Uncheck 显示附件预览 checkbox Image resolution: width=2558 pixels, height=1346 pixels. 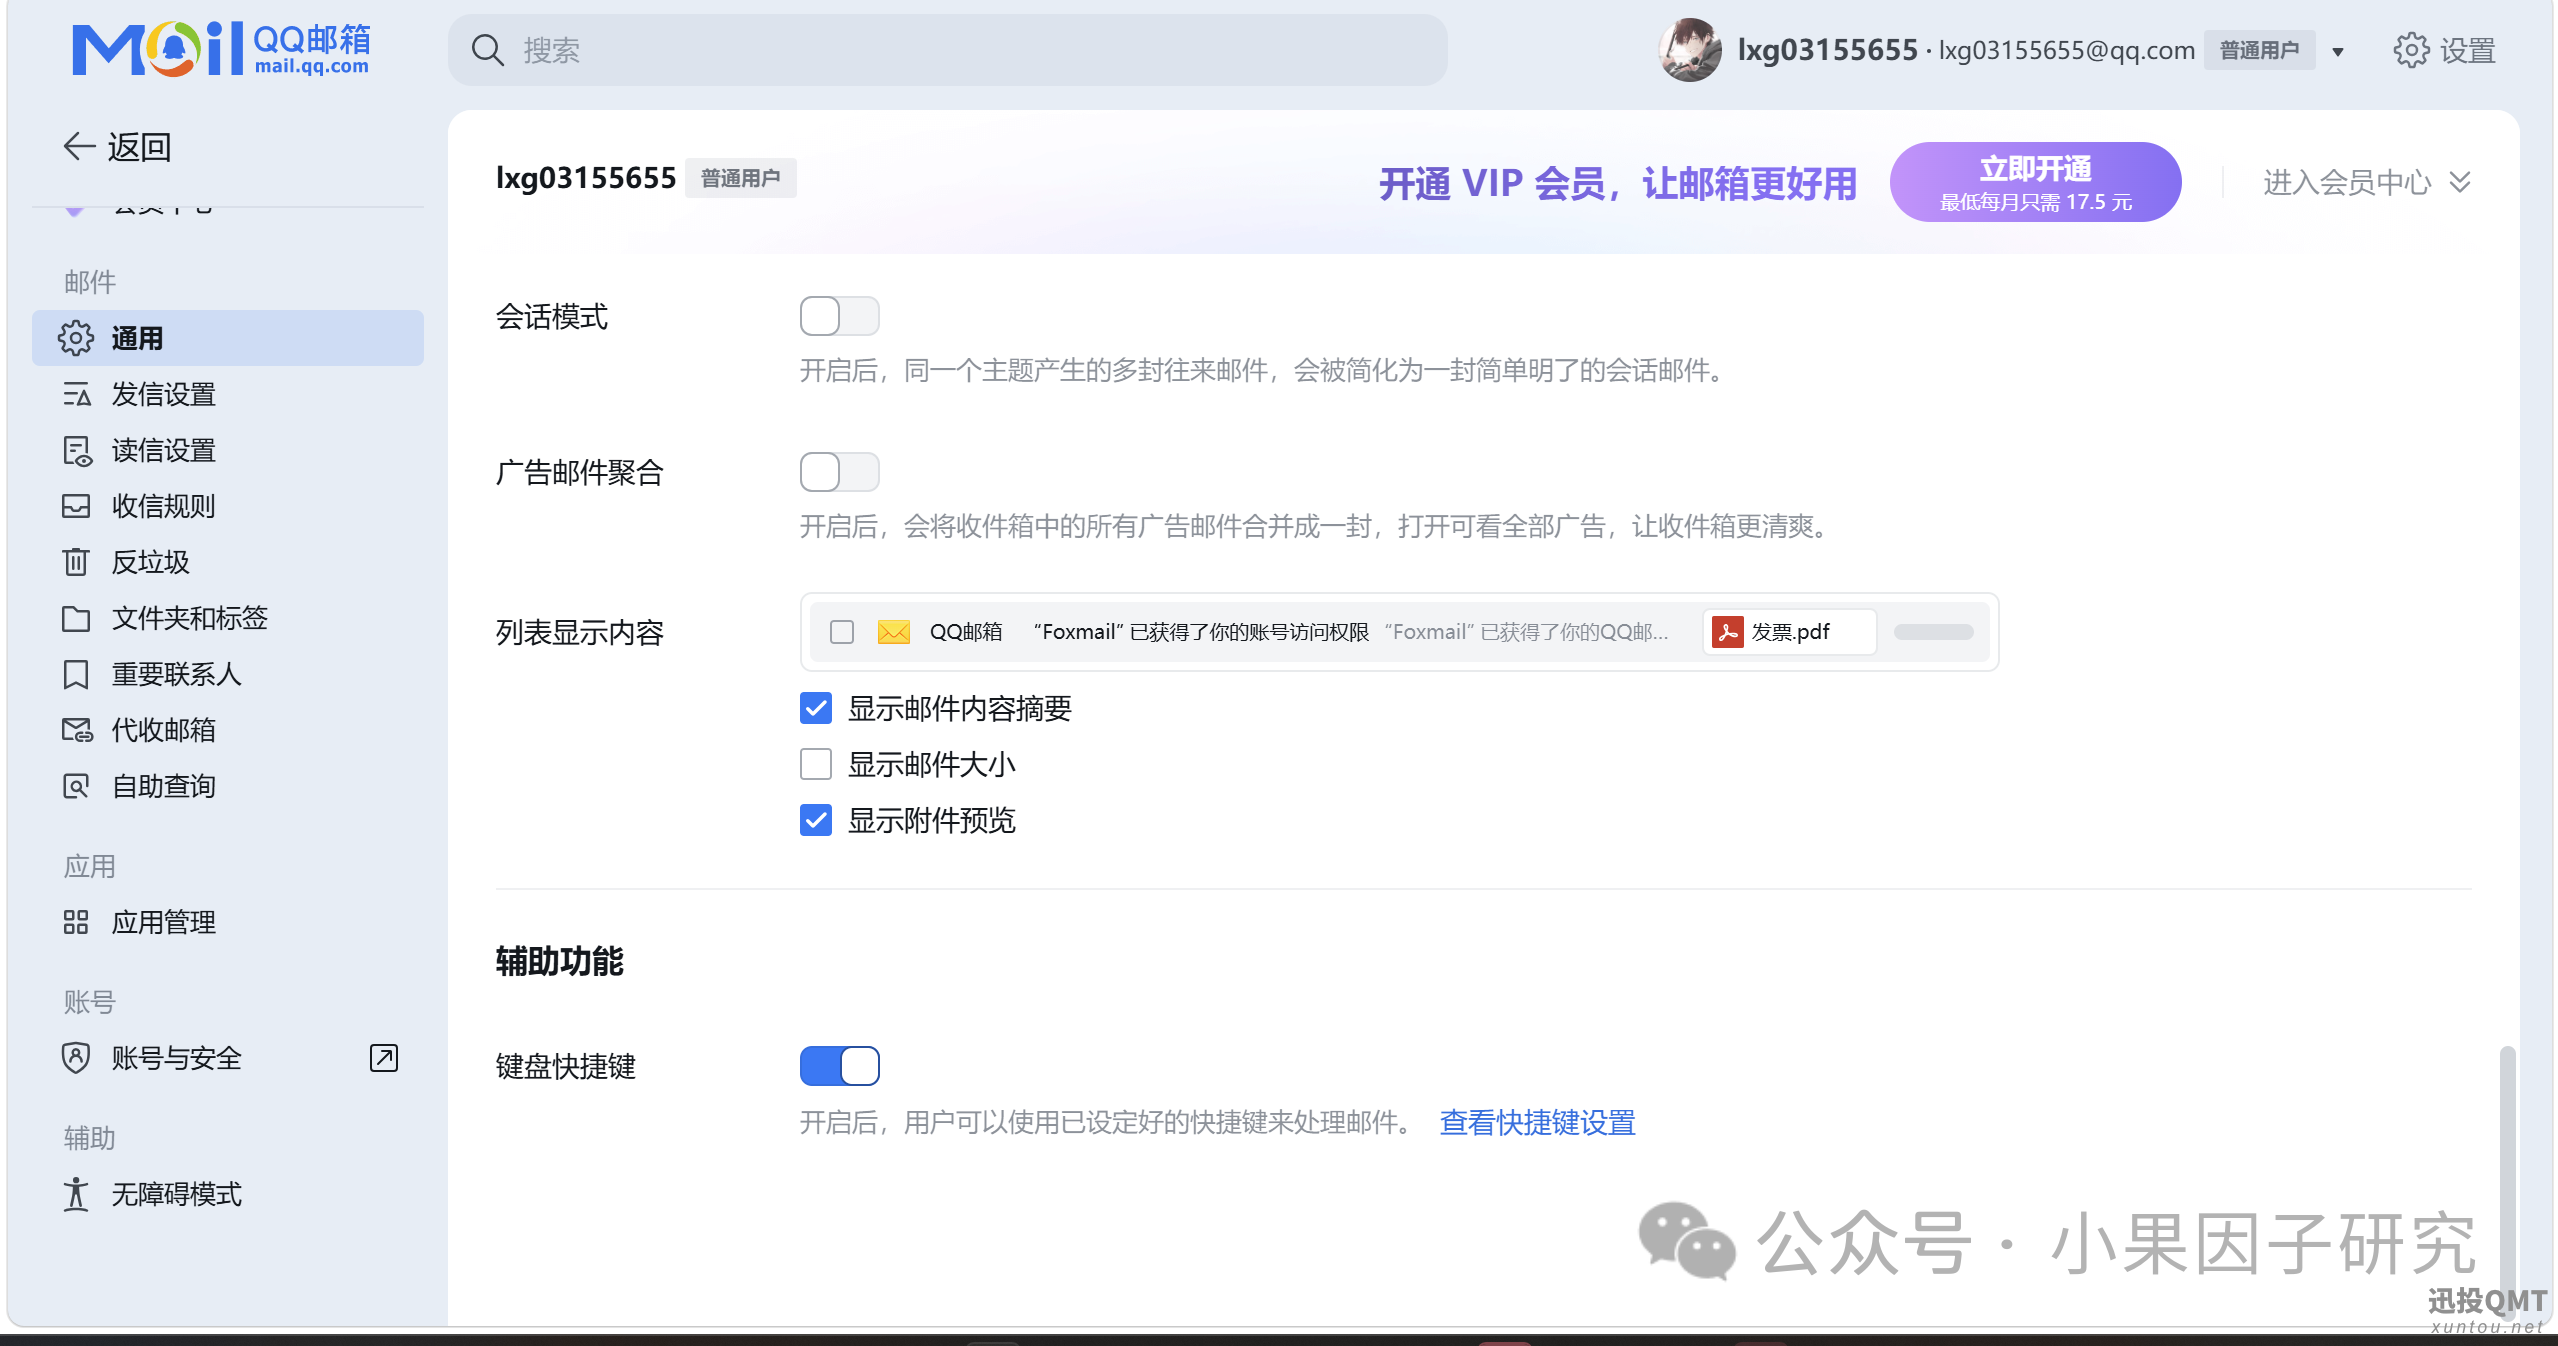tap(816, 820)
